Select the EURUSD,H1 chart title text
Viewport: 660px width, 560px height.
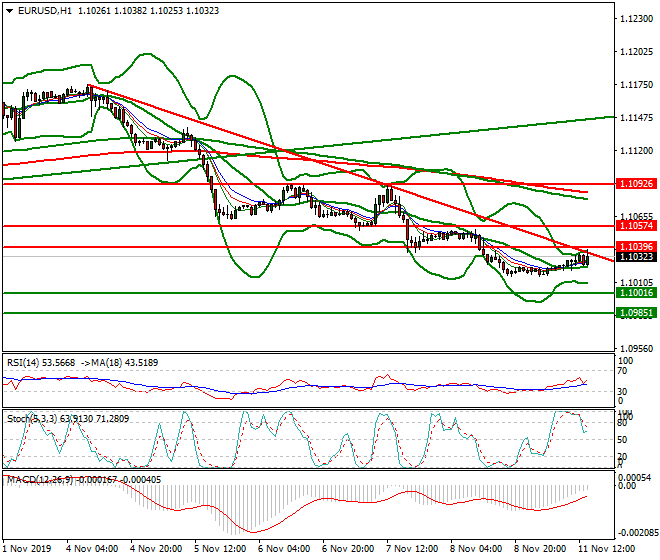coord(45,11)
